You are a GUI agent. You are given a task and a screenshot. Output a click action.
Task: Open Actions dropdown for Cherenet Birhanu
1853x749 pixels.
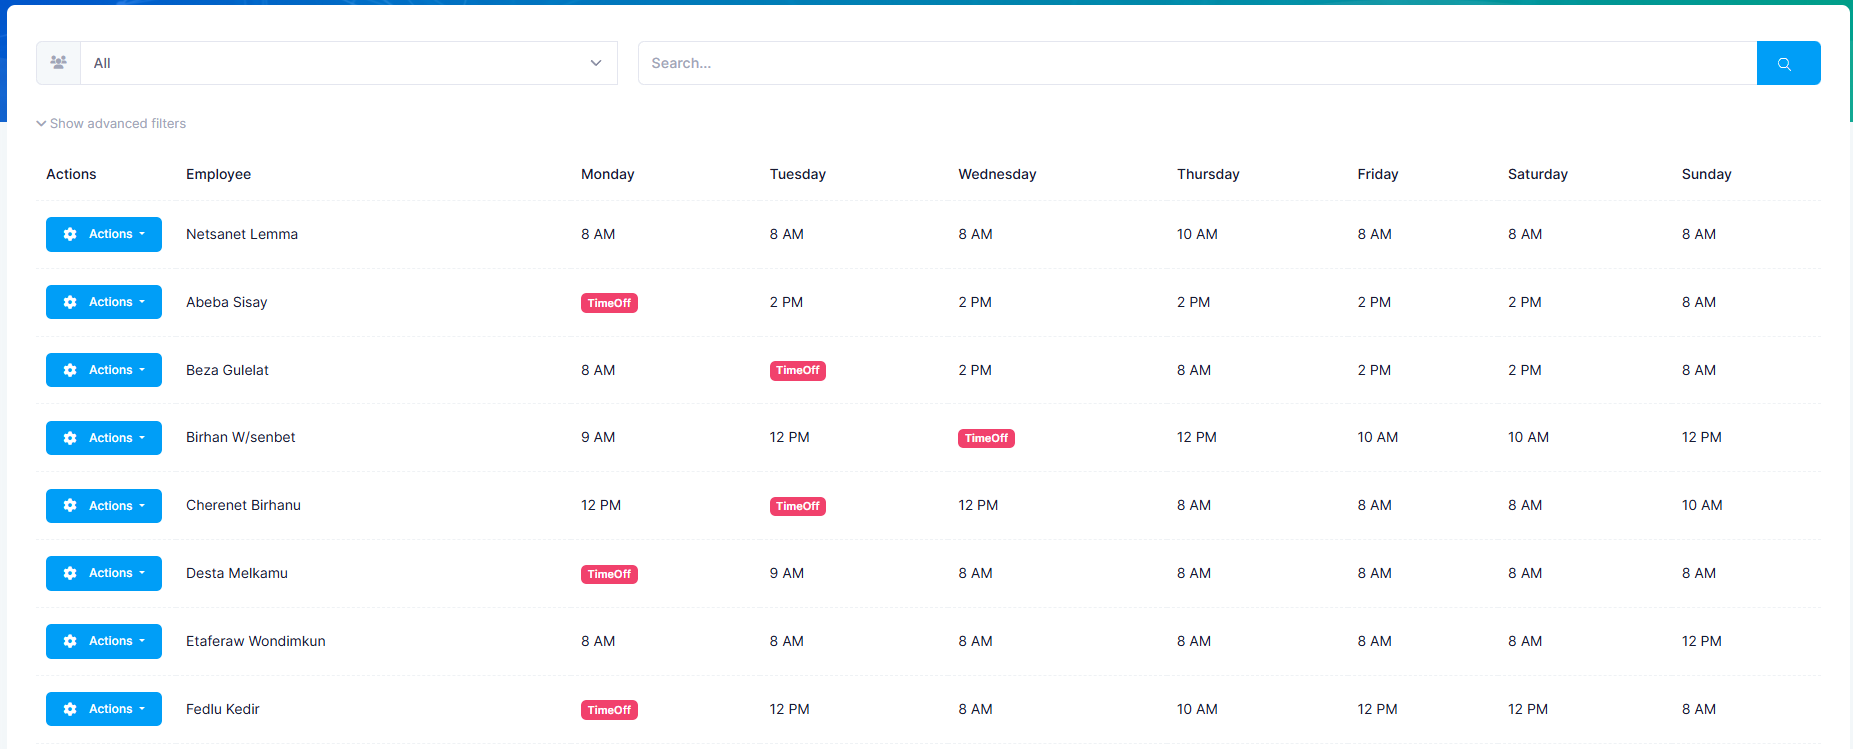point(104,506)
